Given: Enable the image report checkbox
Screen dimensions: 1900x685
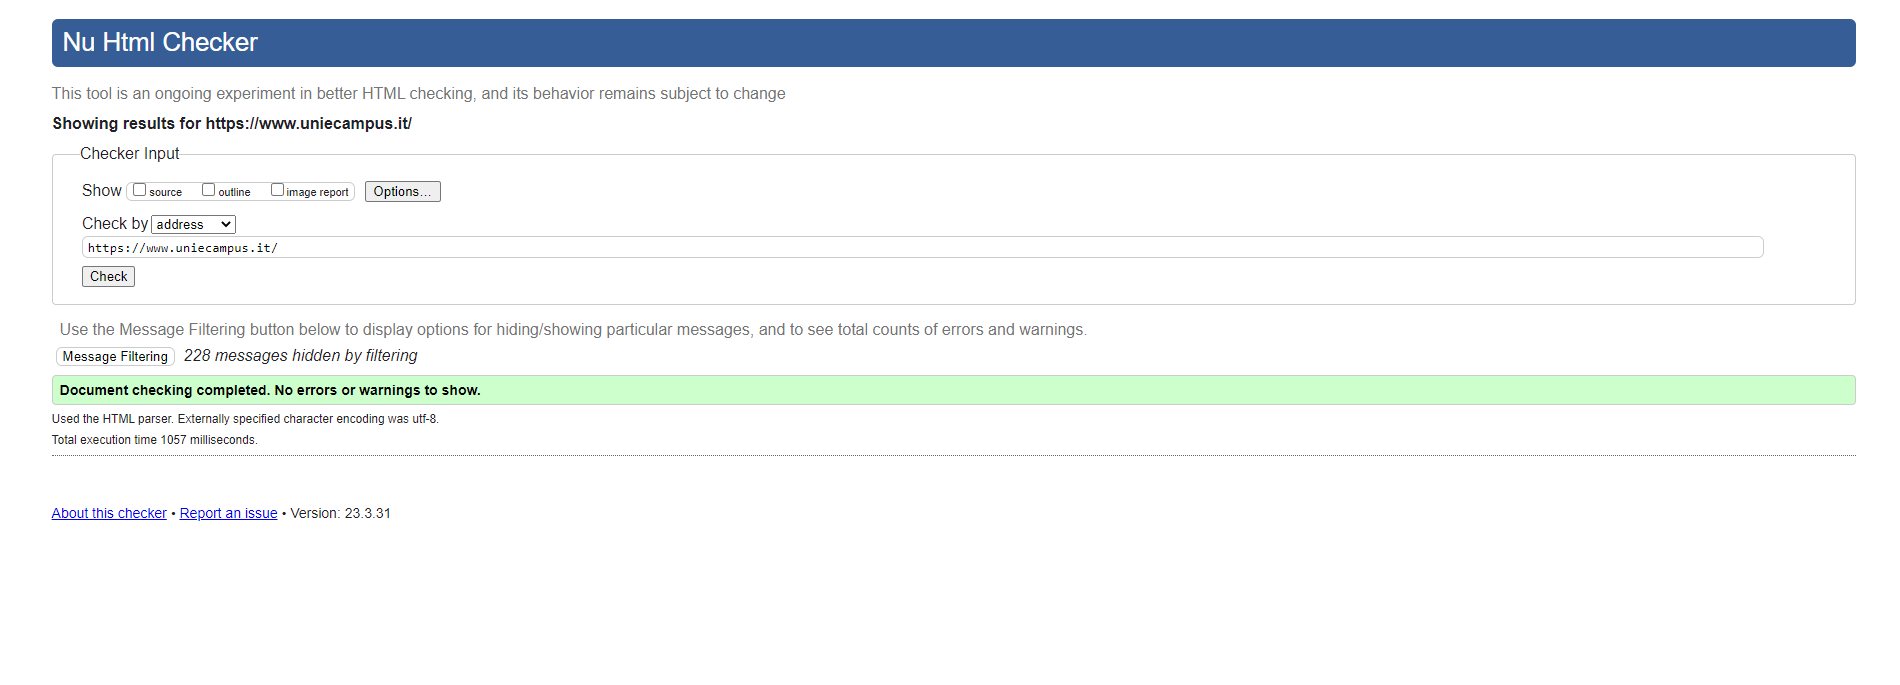Looking at the screenshot, I should [277, 190].
